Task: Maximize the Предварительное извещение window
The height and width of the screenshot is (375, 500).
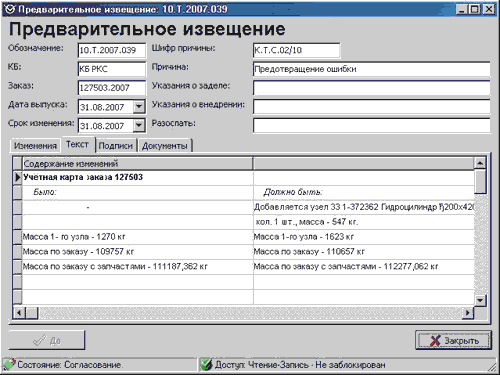Action: pyautogui.click(x=474, y=9)
